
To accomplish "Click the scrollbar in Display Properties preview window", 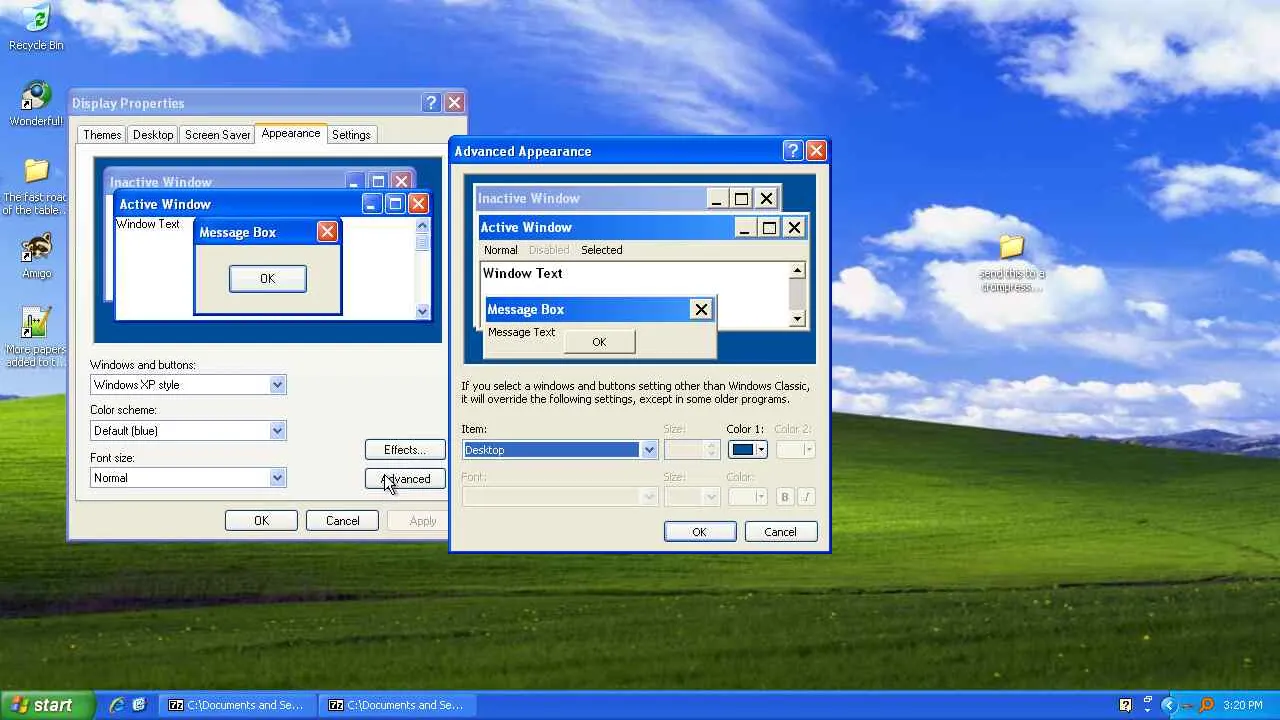I will click(x=422, y=269).
